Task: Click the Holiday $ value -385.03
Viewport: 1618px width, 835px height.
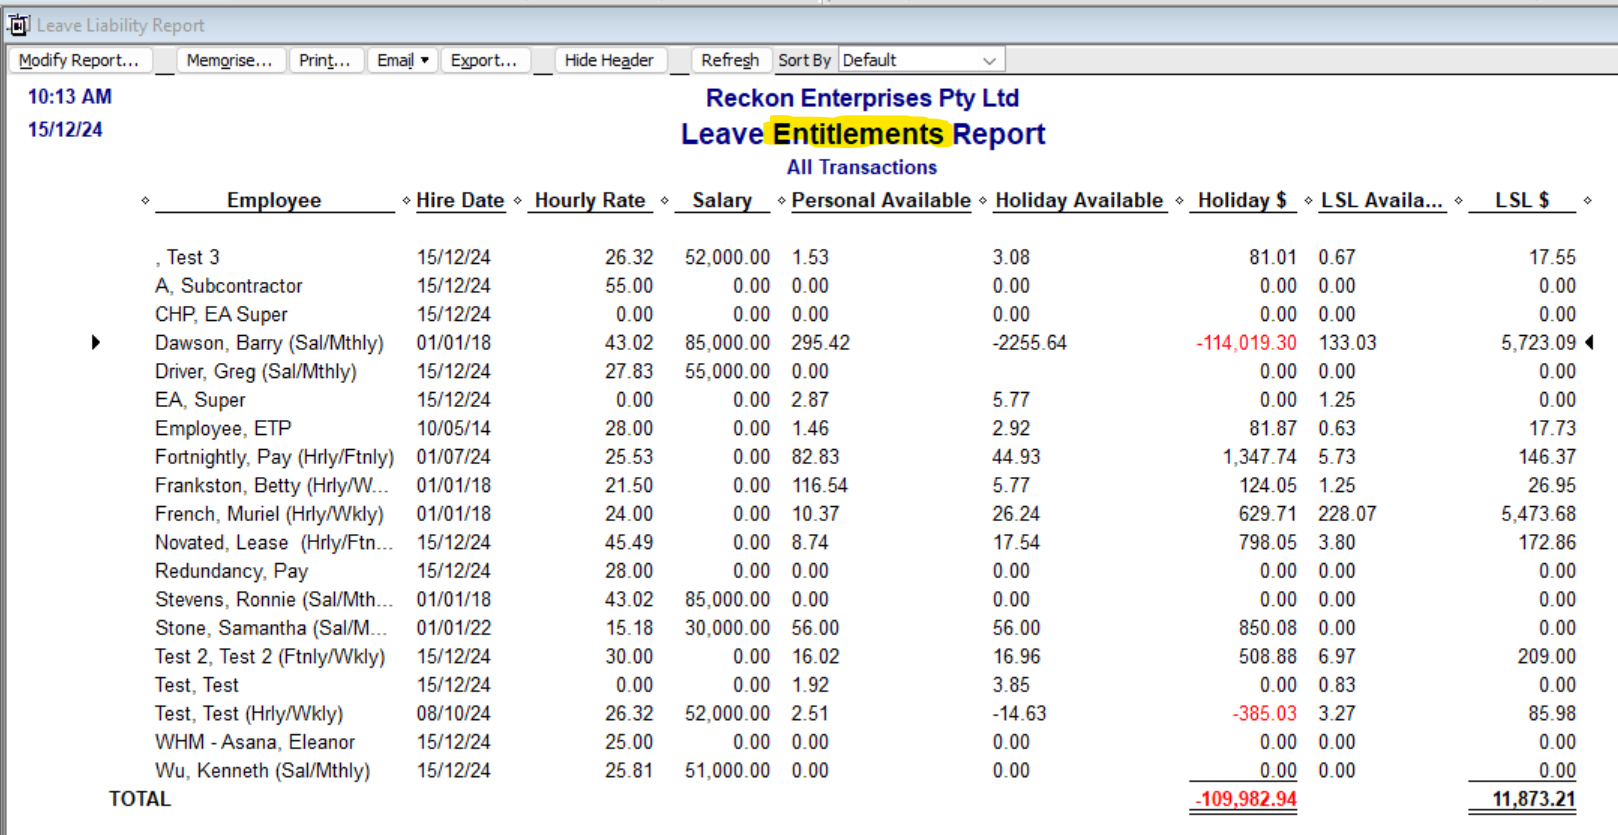Action: (1264, 714)
